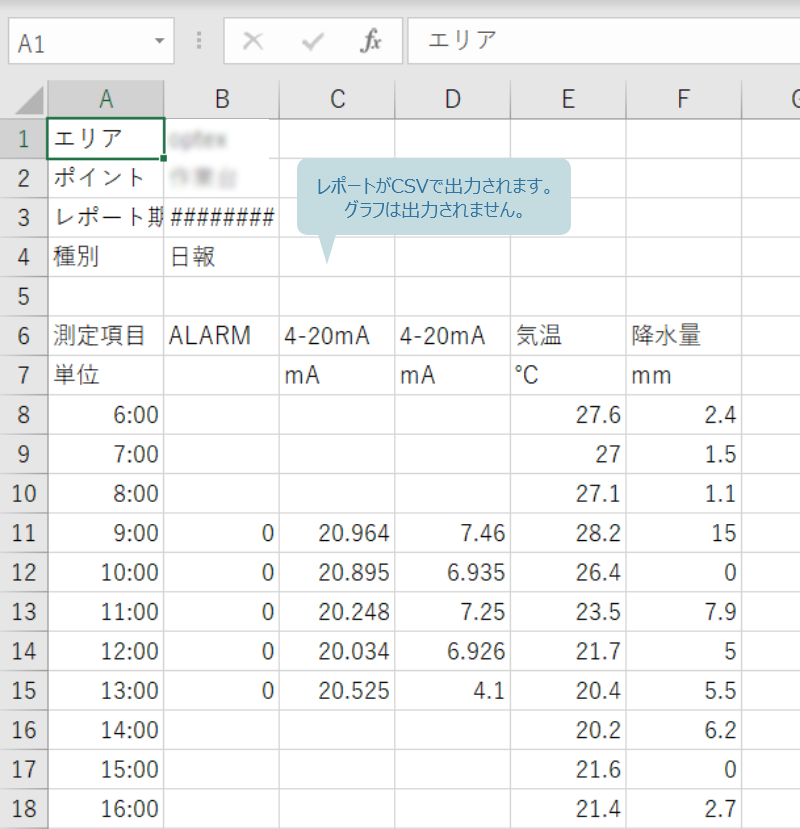Click cell with temperature 20.4

point(568,690)
